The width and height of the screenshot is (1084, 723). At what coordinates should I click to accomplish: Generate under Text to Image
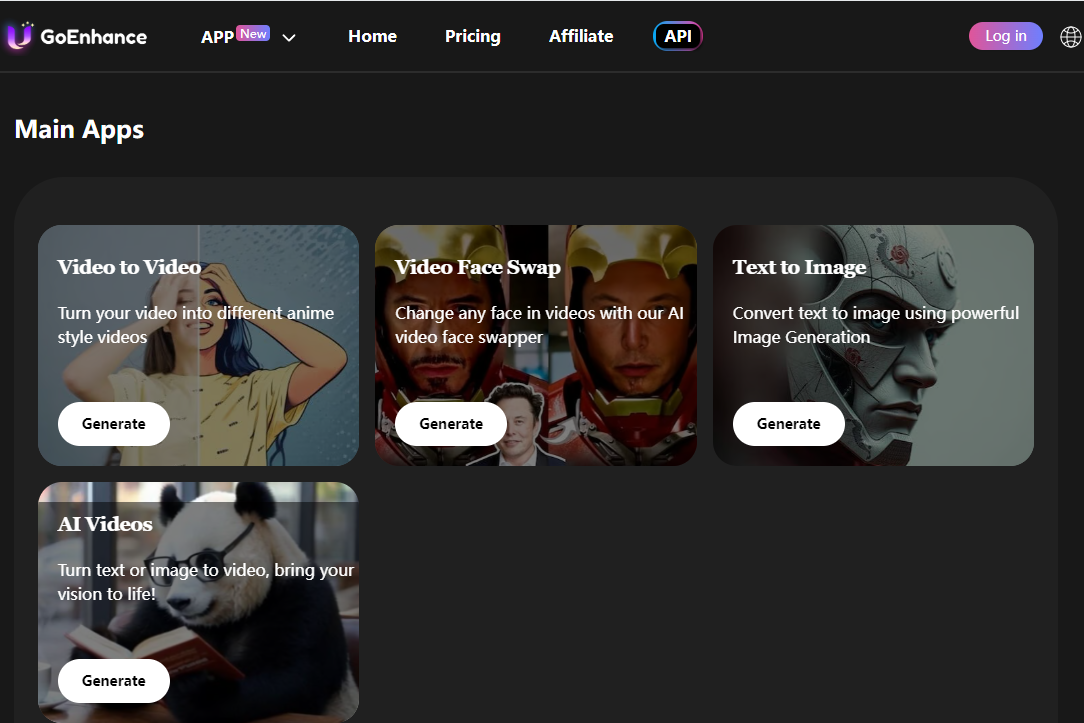tap(789, 424)
